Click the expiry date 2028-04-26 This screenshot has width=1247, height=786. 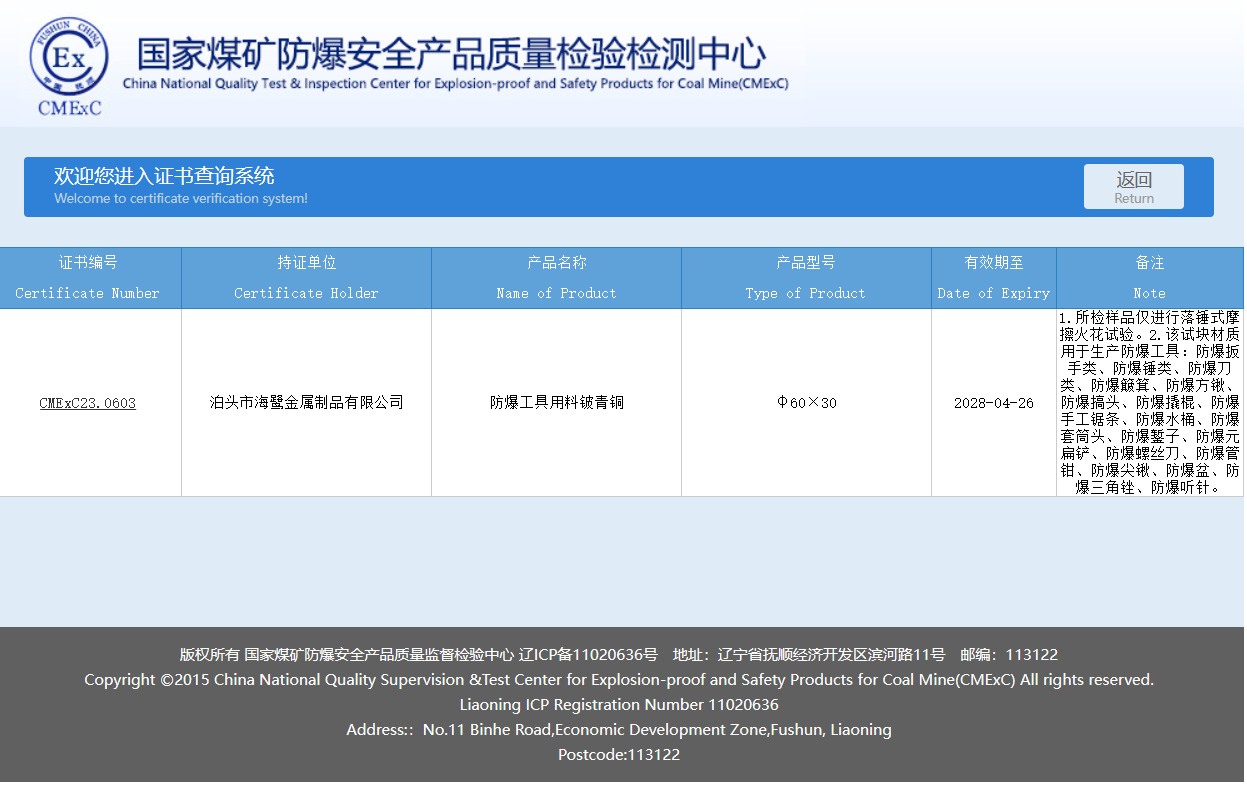[993, 402]
